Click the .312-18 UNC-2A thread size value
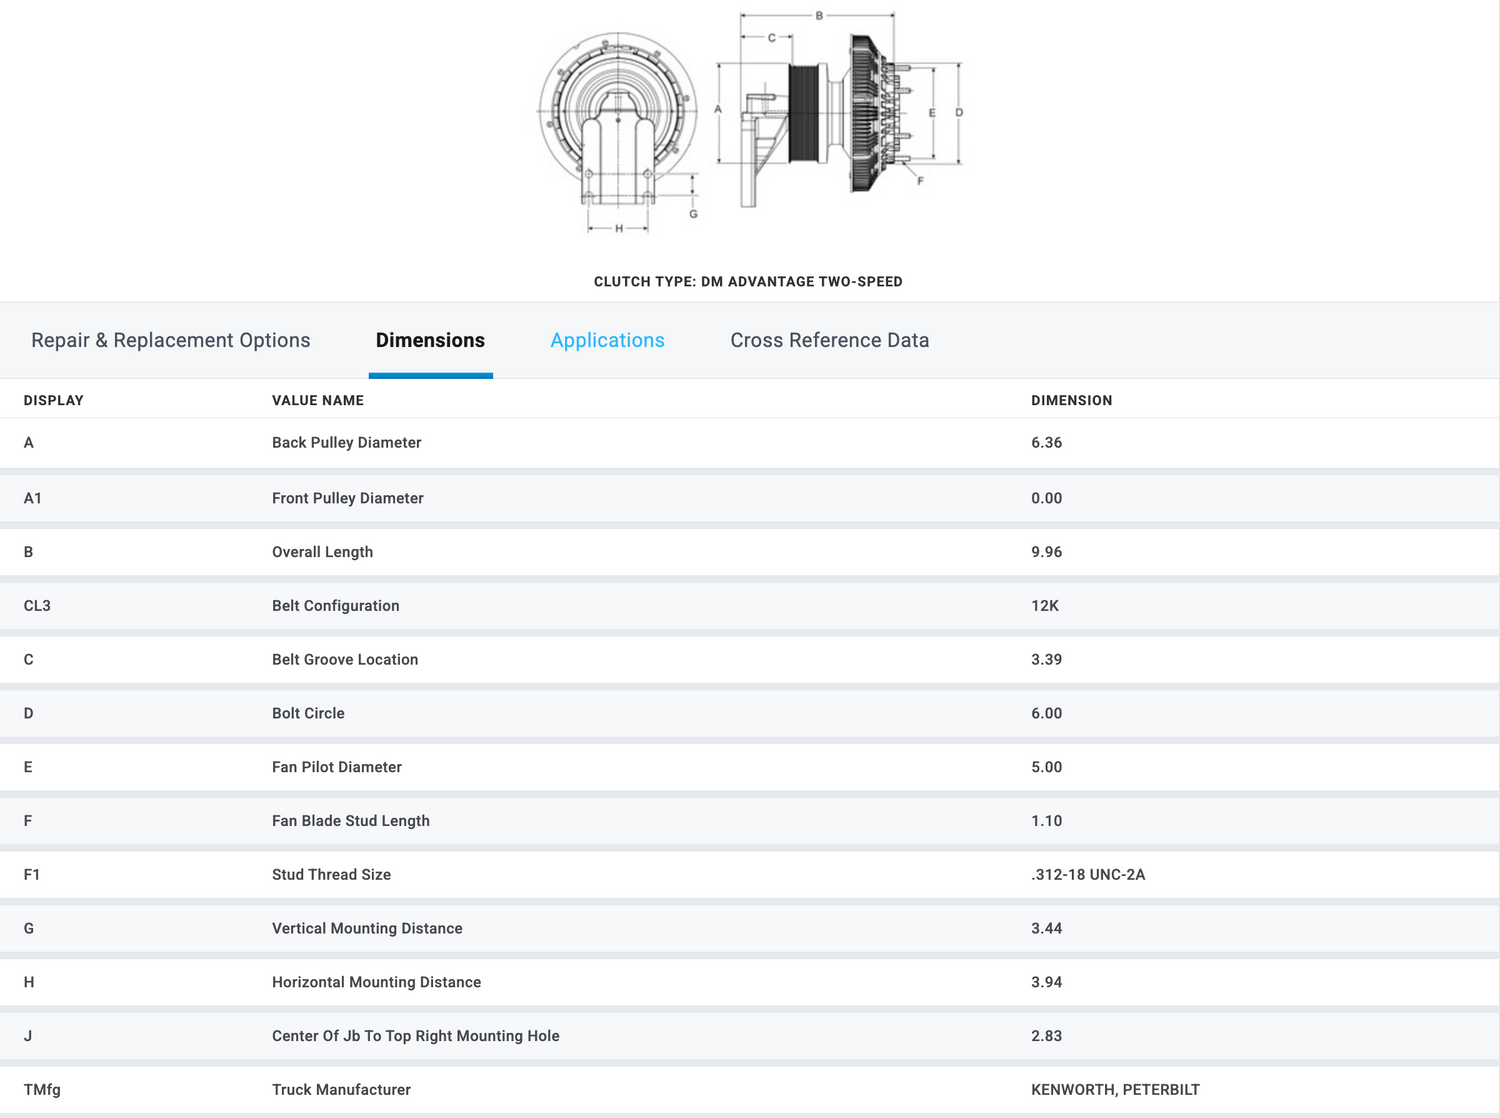The image size is (1500, 1118). click(x=1088, y=875)
